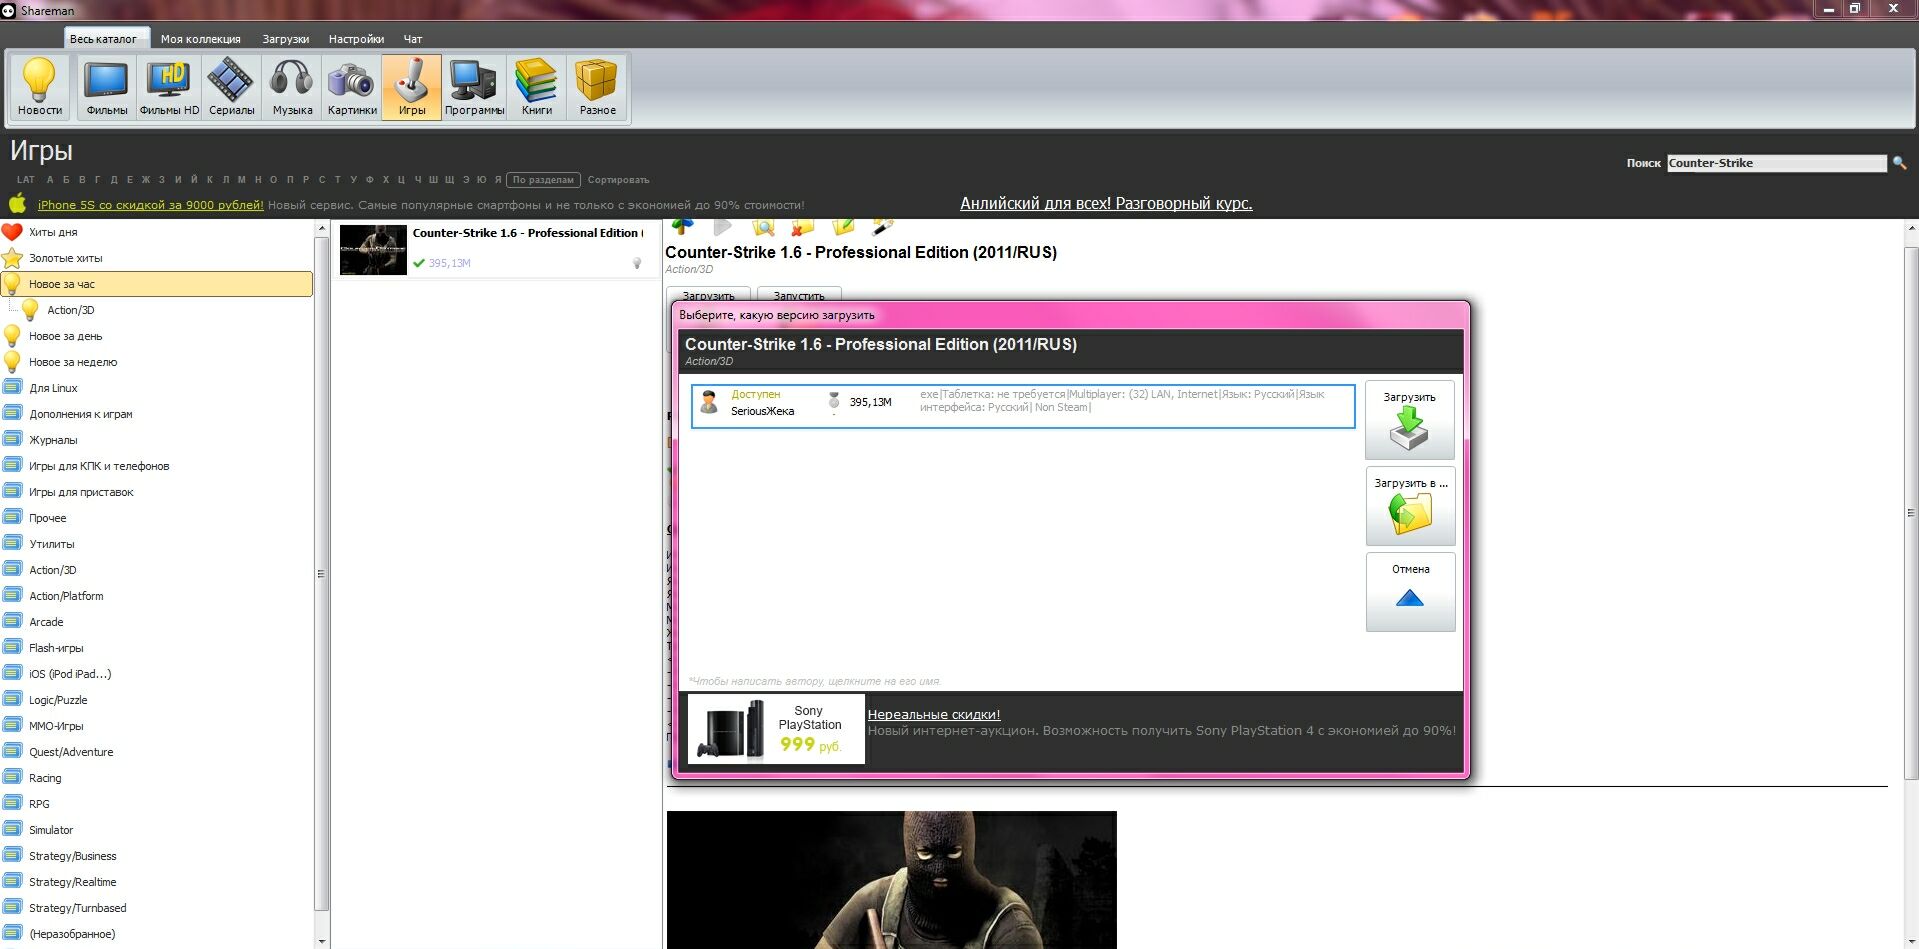Image resolution: width=1919 pixels, height=949 pixels.
Task: Open the Quest/Adventure category
Action: 71,752
